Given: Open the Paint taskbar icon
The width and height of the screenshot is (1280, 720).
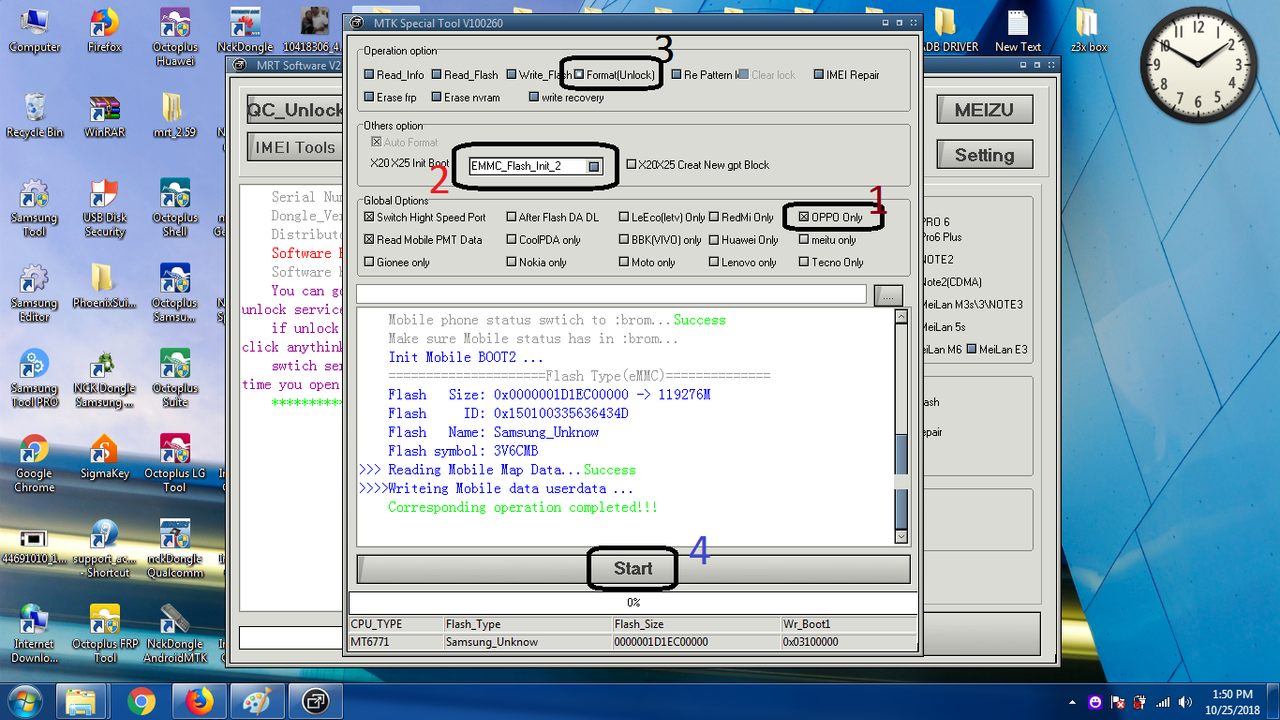Looking at the screenshot, I should 257,700.
